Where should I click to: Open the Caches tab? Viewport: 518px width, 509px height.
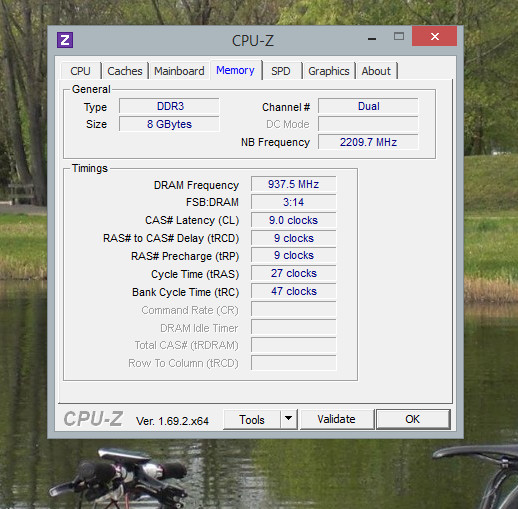tap(125, 71)
